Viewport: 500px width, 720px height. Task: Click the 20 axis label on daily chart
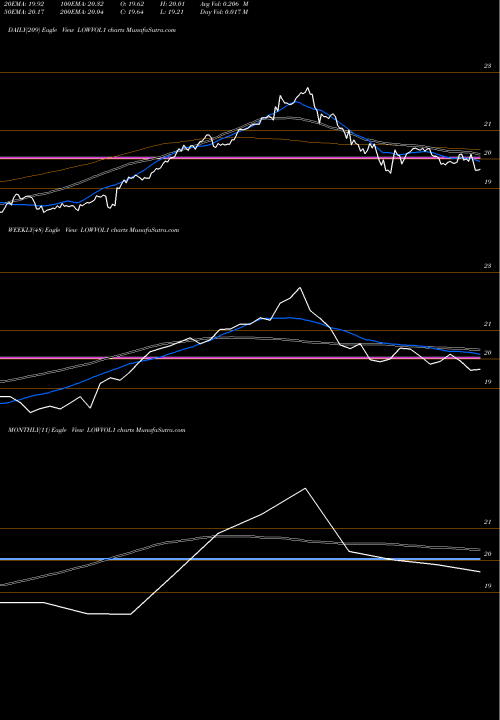pos(487,153)
